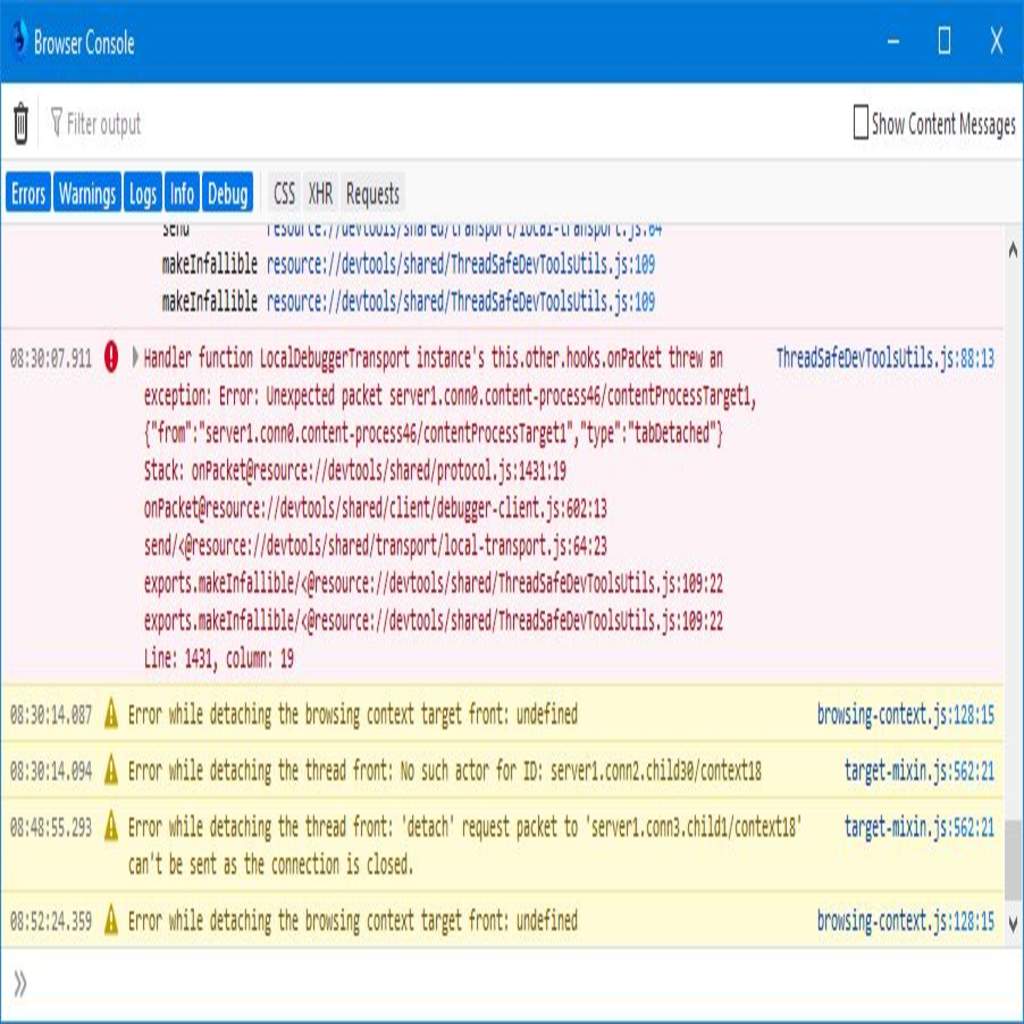Open target-mixin.js:562:21 link at 08:48:55.293
The image size is (1024, 1024).
click(919, 827)
